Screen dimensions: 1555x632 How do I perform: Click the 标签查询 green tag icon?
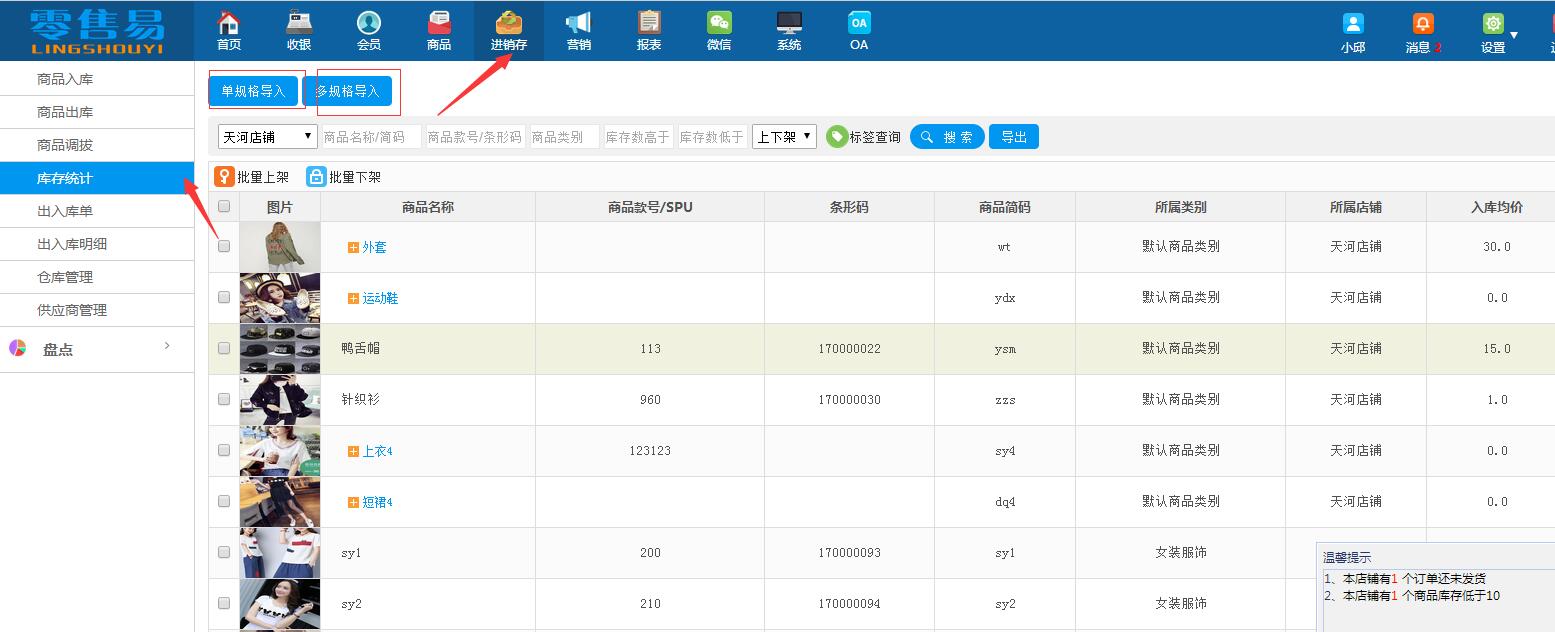[x=837, y=137]
